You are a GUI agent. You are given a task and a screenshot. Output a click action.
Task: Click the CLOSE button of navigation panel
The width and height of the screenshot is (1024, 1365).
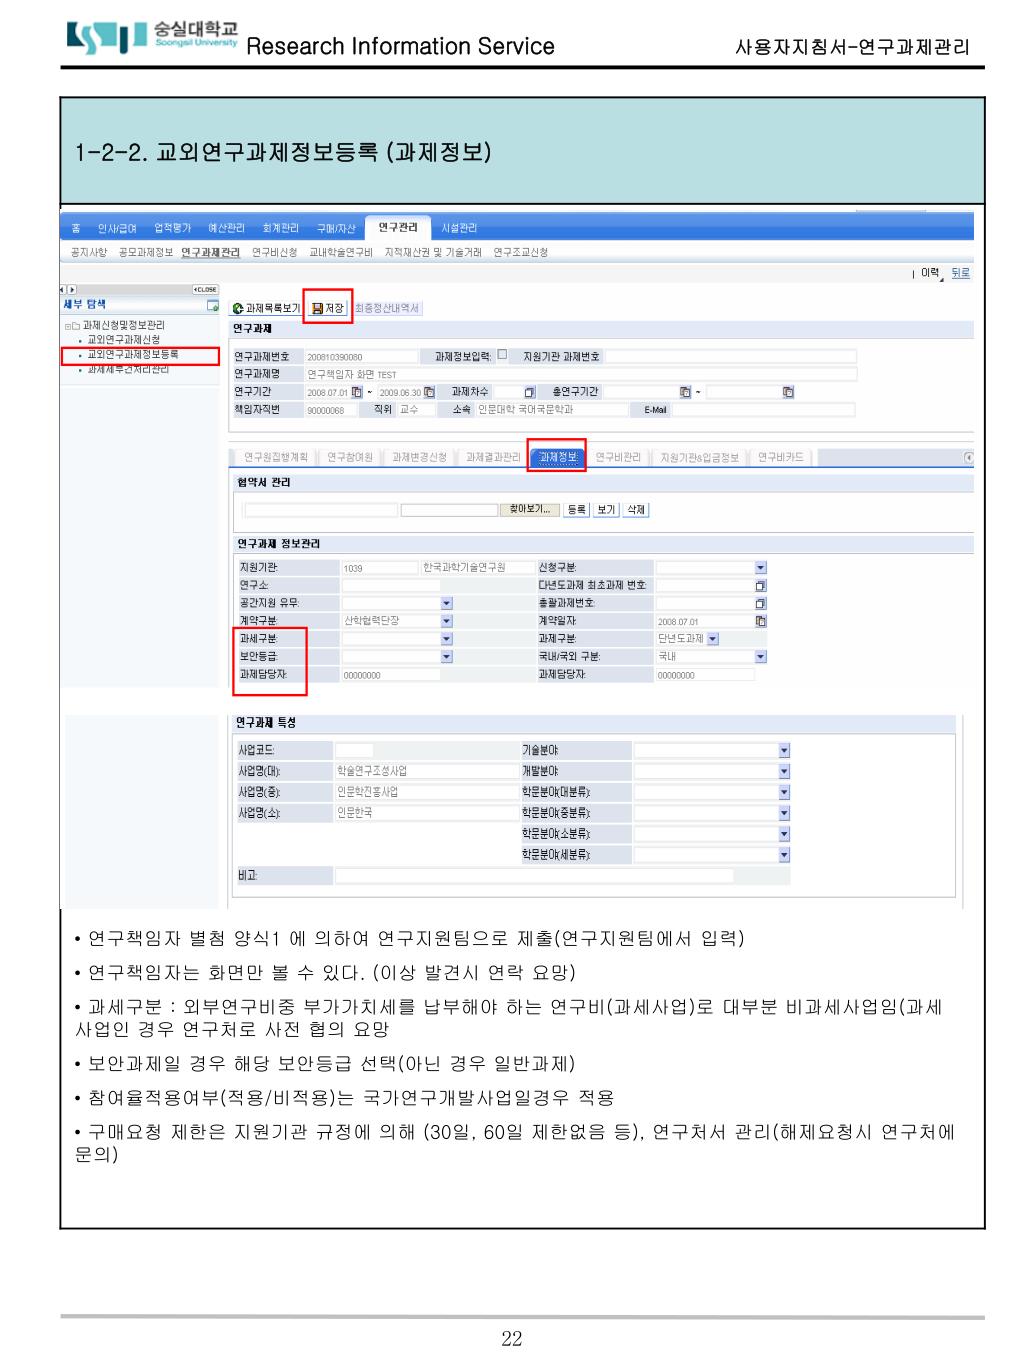coord(205,289)
